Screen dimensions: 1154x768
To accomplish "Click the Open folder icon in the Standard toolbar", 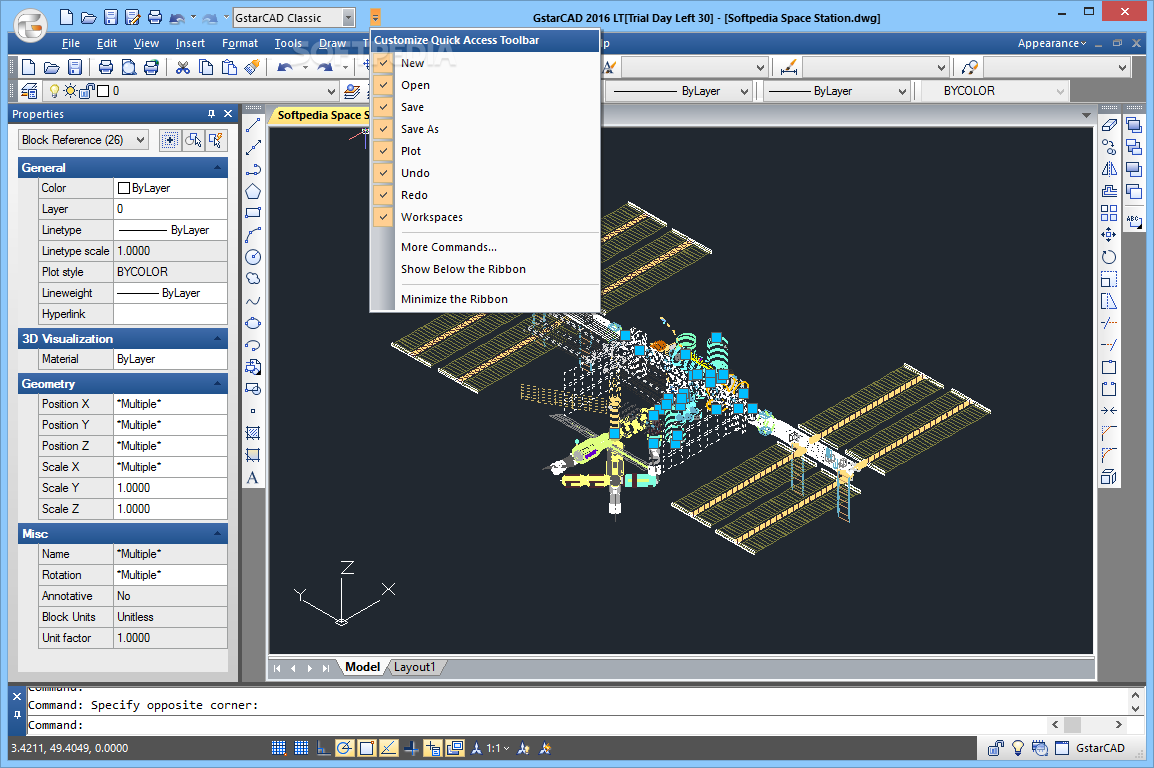I will click(x=52, y=68).
